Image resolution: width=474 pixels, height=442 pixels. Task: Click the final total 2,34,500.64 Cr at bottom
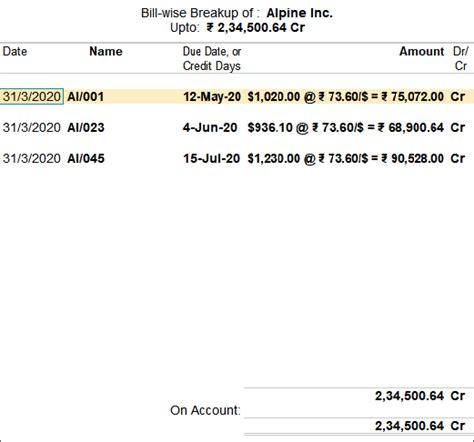point(420,426)
